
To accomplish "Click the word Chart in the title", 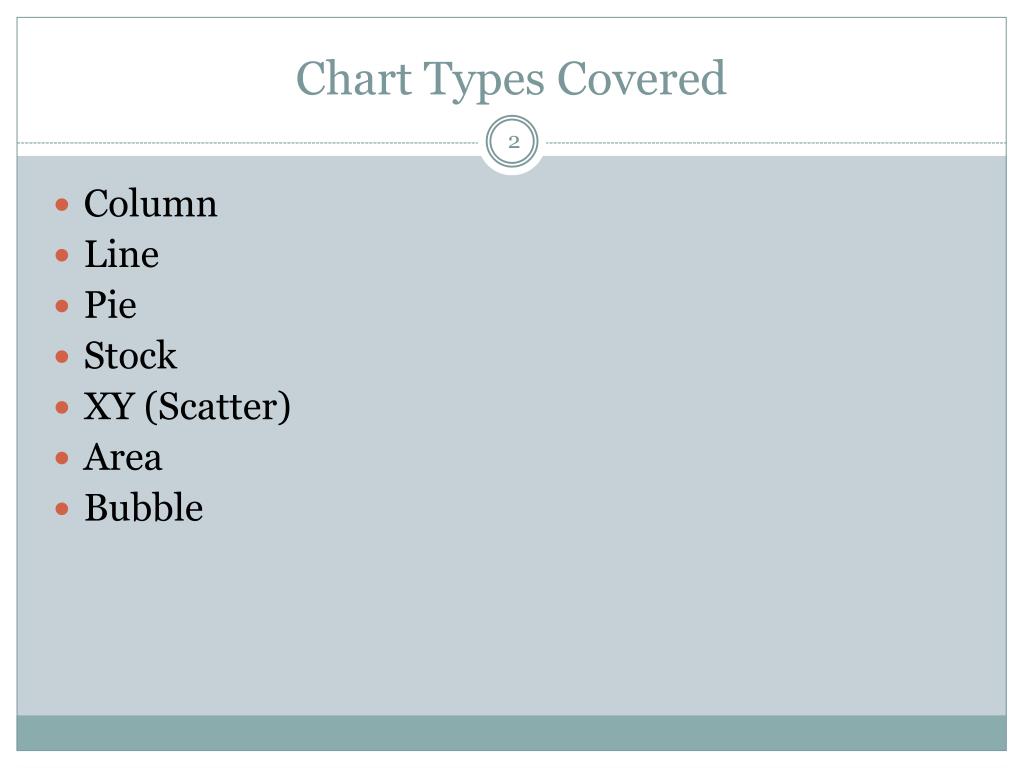I will pos(353,78).
